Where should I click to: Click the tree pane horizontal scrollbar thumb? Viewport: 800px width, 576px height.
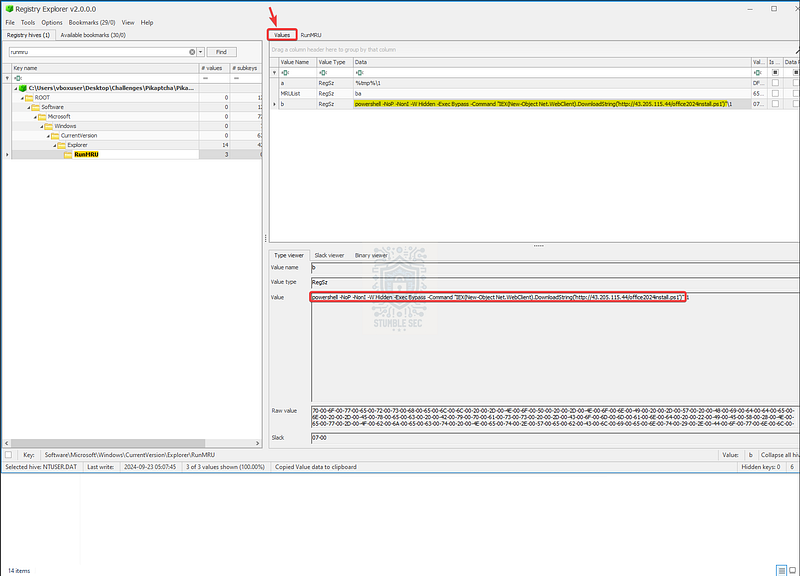(108, 443)
